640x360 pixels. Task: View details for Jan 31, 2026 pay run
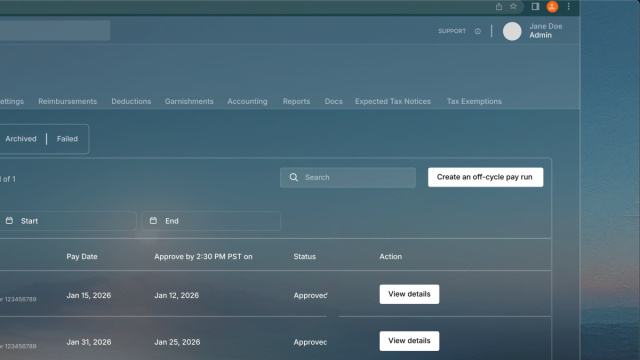pos(409,341)
